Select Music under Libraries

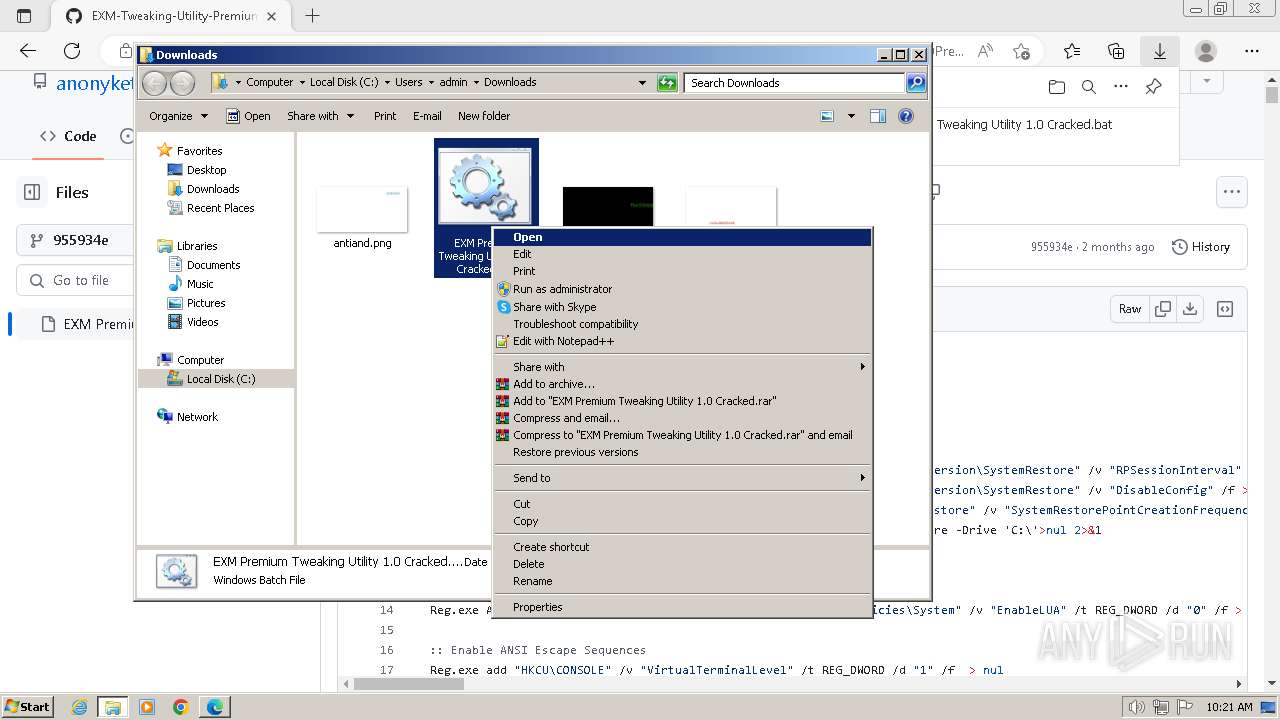click(x=200, y=284)
